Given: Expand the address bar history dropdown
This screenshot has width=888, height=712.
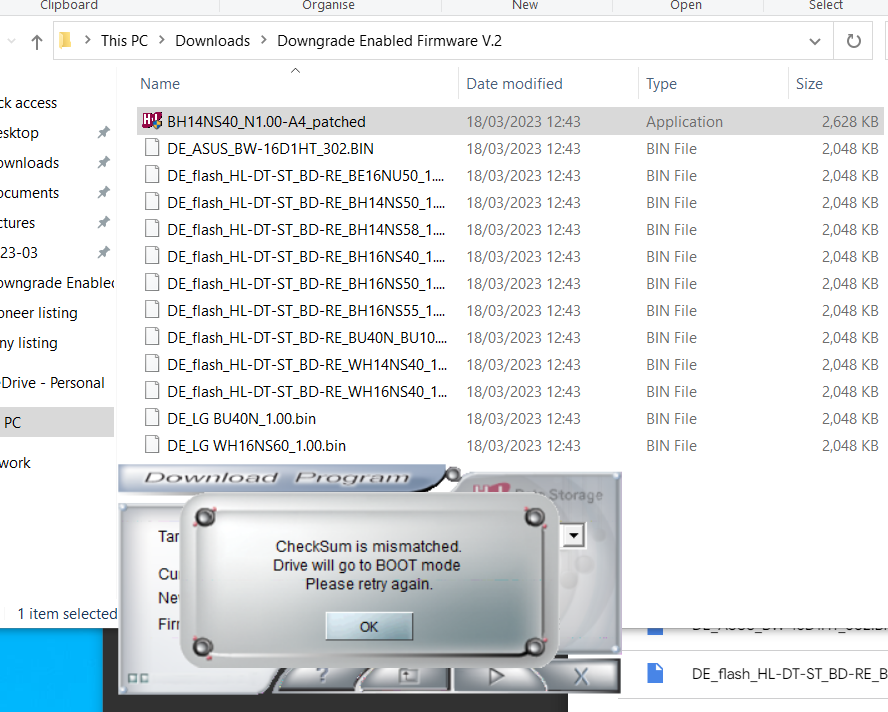Looking at the screenshot, I should 815,41.
